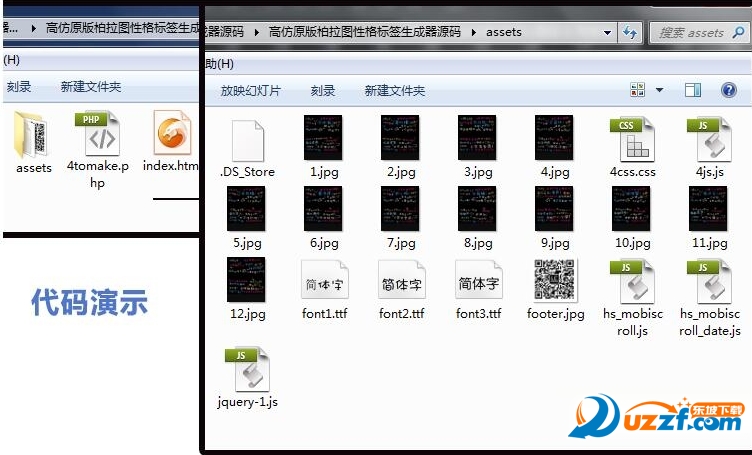Select the footer.jpg QR code thumbnail
This screenshot has height=455, width=752.
(x=555, y=282)
